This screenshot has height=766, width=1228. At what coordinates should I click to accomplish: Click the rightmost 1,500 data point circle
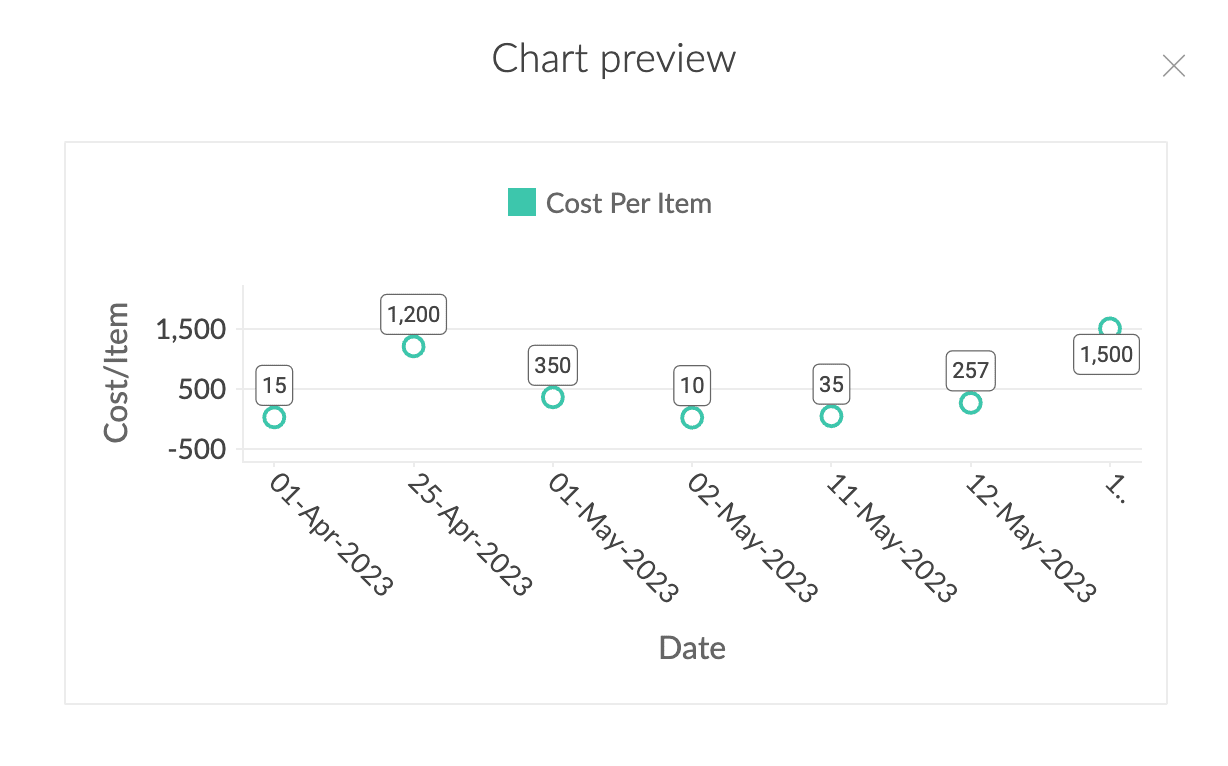point(1109,327)
